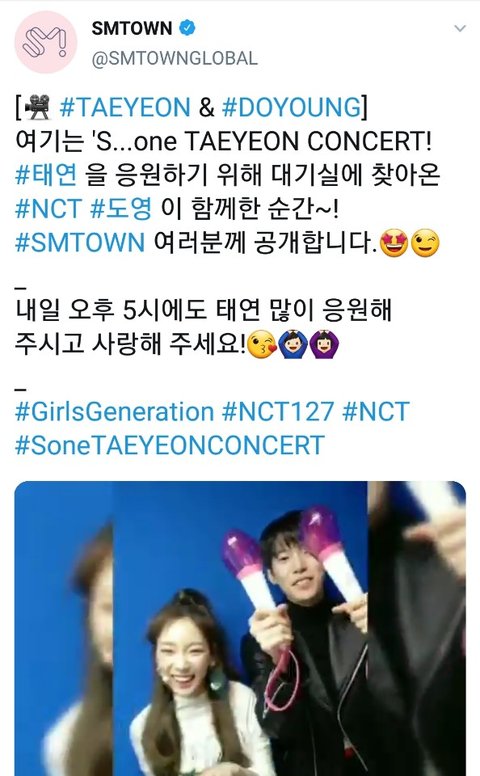Open the #GirlsGeneration hashtag

coord(114,412)
